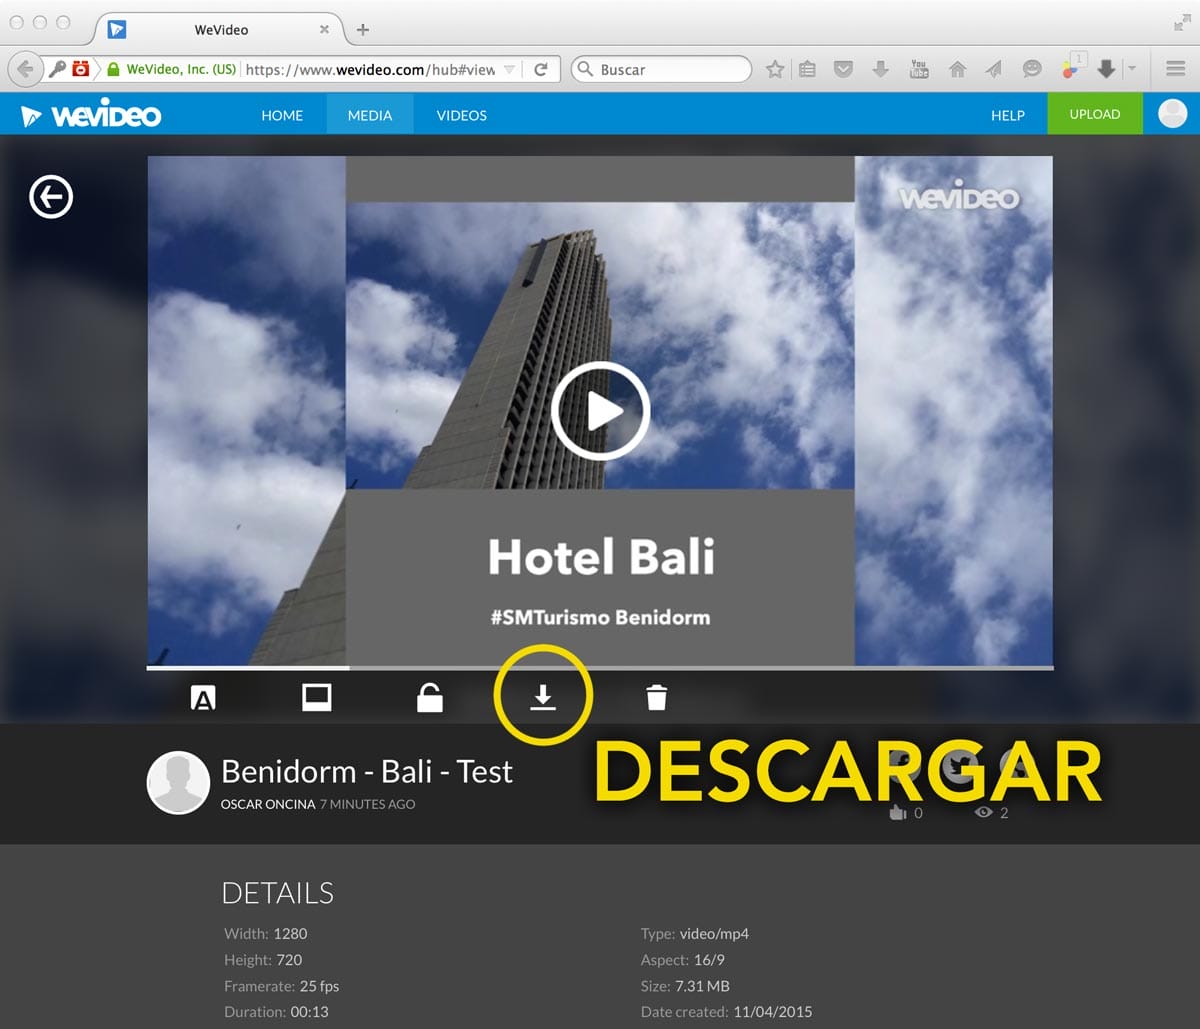Set video thumbnail with the frame icon
This screenshot has width=1200, height=1029.
316,697
